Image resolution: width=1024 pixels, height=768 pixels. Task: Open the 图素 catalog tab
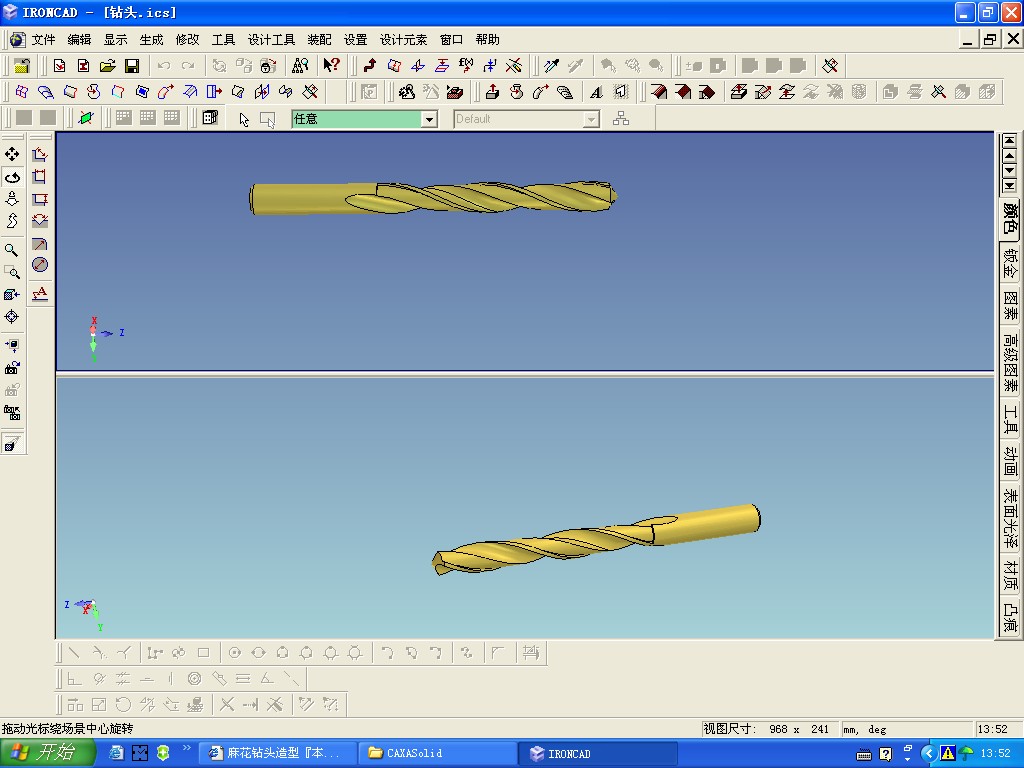[1010, 306]
